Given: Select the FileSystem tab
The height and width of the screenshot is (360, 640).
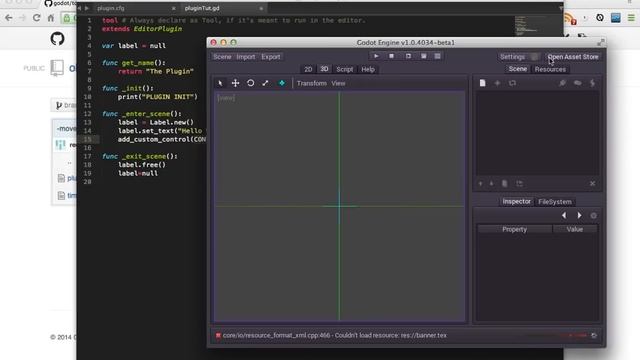Looking at the screenshot, I should 555,202.
